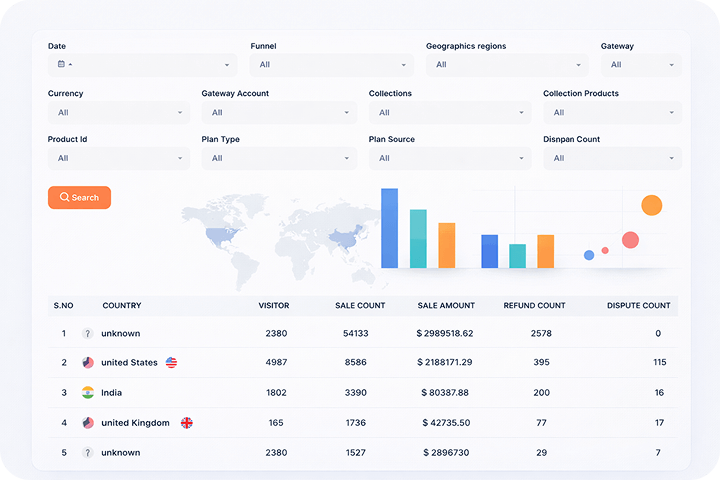Image resolution: width=720 pixels, height=480 pixels.
Task: Click the SALE AMOUNT column header
Action: [x=446, y=305]
